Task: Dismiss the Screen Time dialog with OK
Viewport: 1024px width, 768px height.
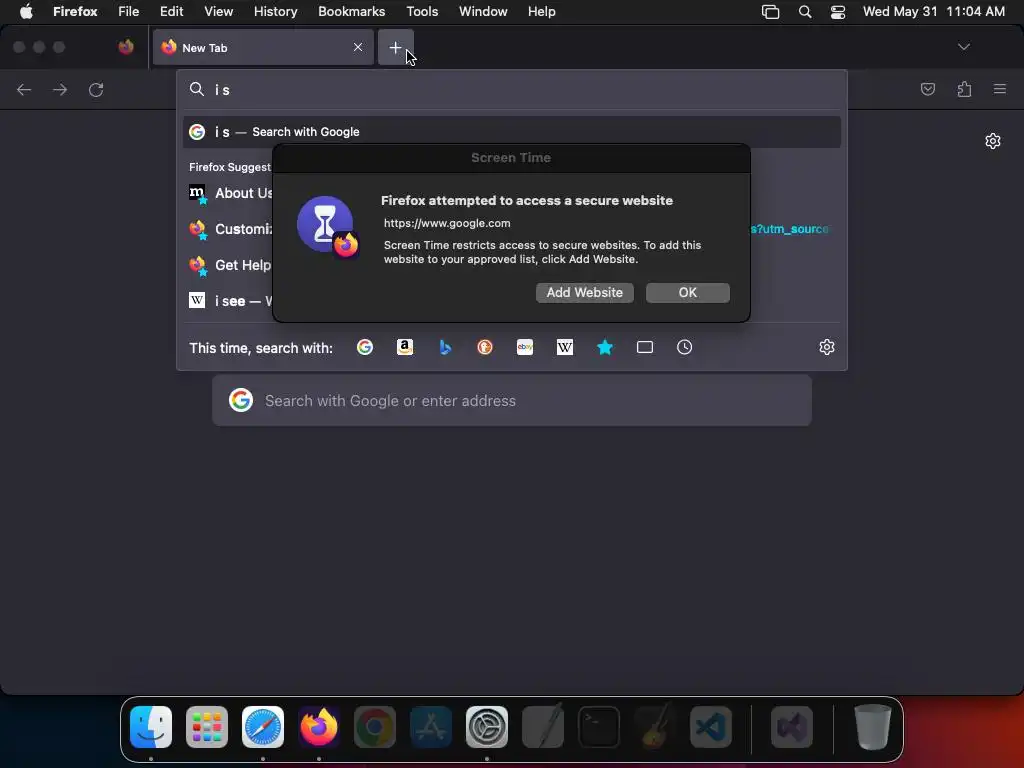Action: [x=688, y=293]
